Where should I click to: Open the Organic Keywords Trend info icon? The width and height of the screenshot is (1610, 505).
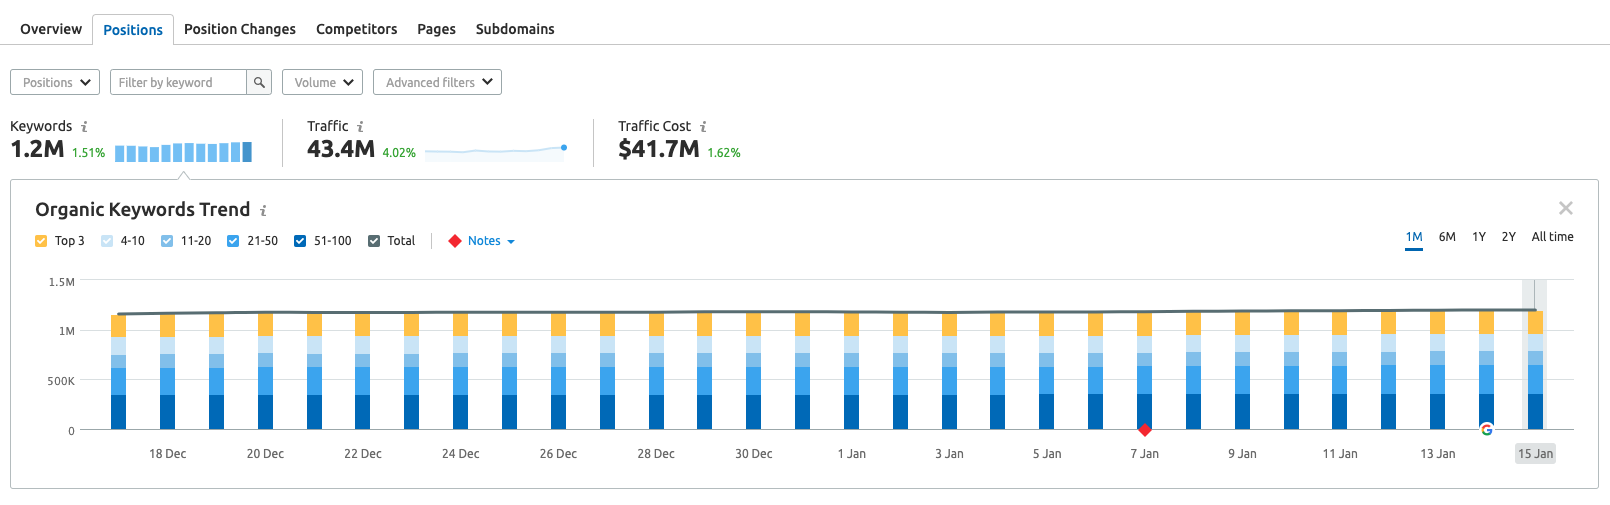[263, 211]
